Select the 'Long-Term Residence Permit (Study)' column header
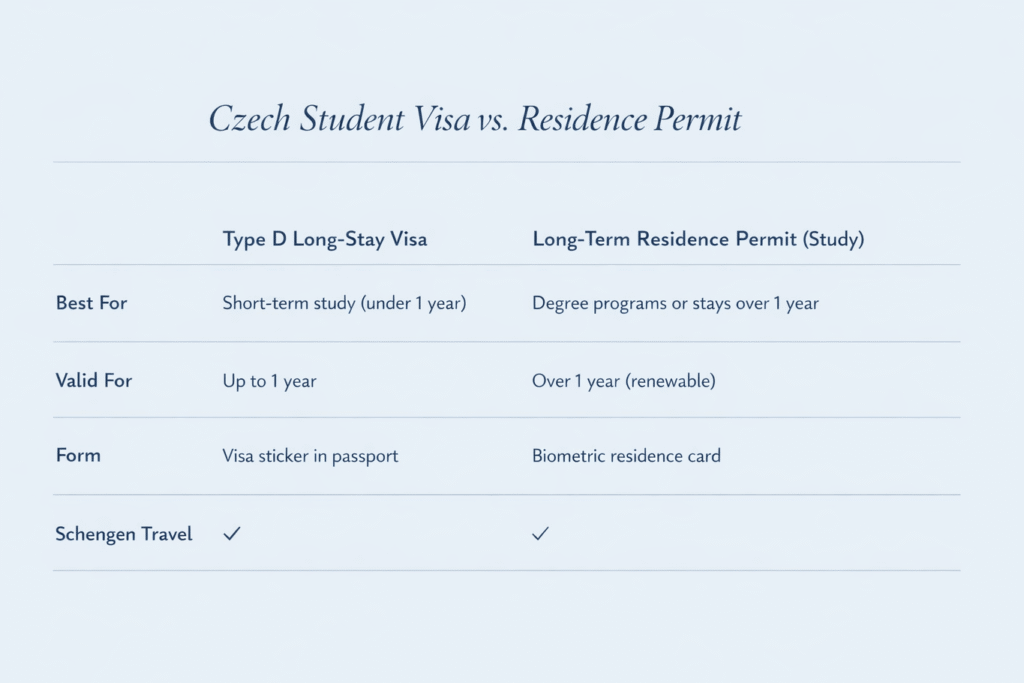This screenshot has width=1024, height=683. pos(698,240)
